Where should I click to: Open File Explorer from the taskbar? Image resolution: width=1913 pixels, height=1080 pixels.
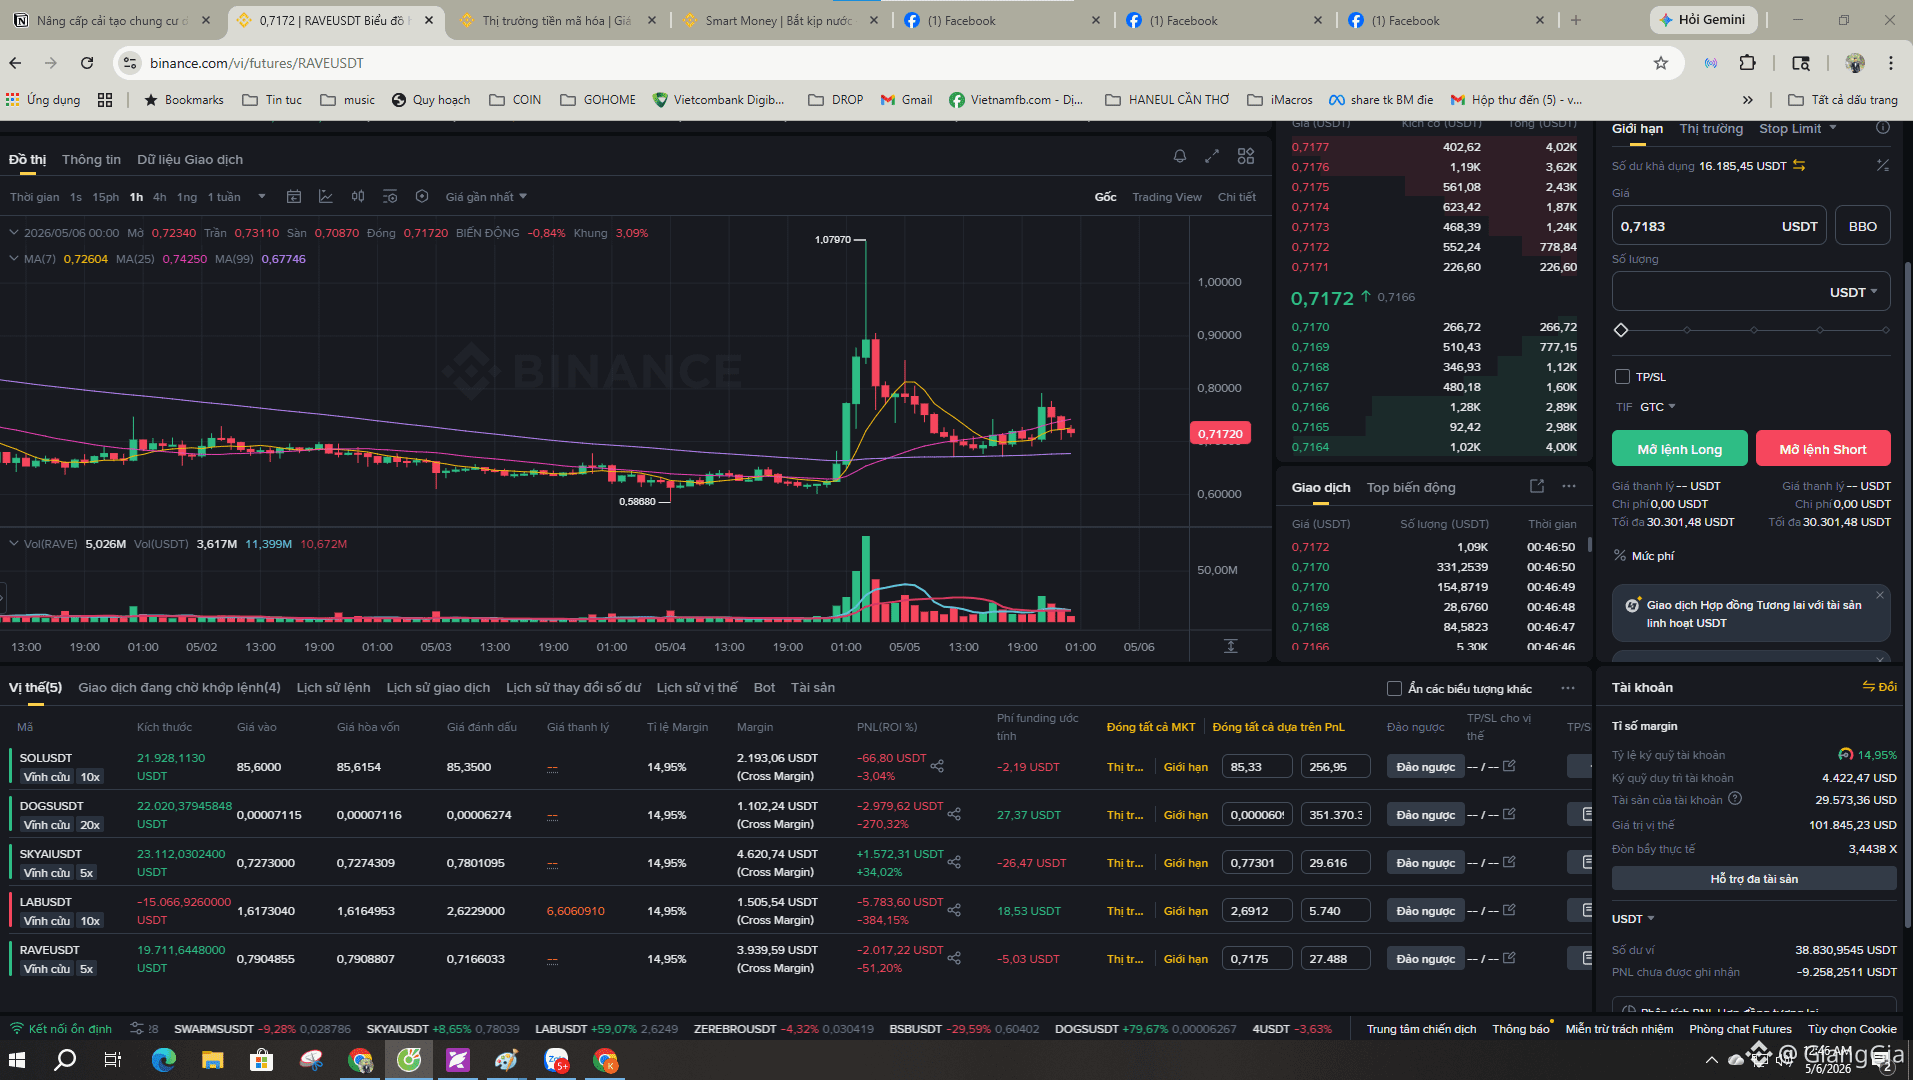[x=212, y=1060]
